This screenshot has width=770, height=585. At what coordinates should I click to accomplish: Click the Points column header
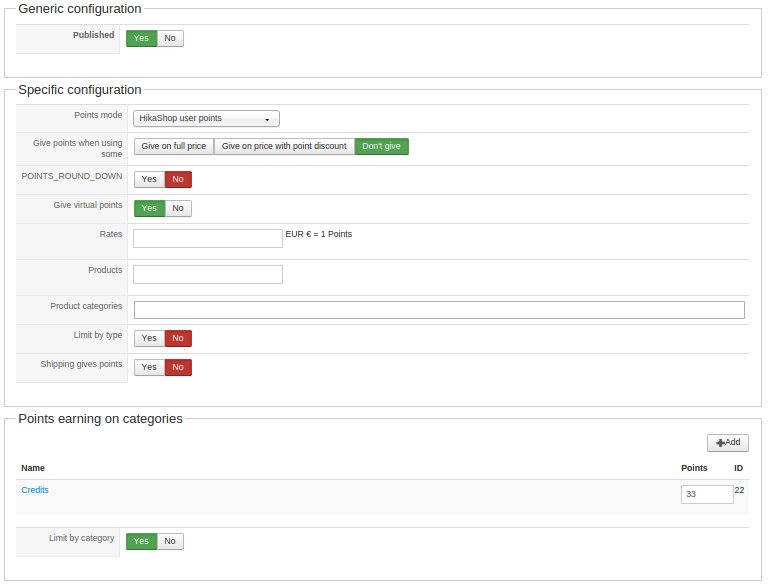694,468
